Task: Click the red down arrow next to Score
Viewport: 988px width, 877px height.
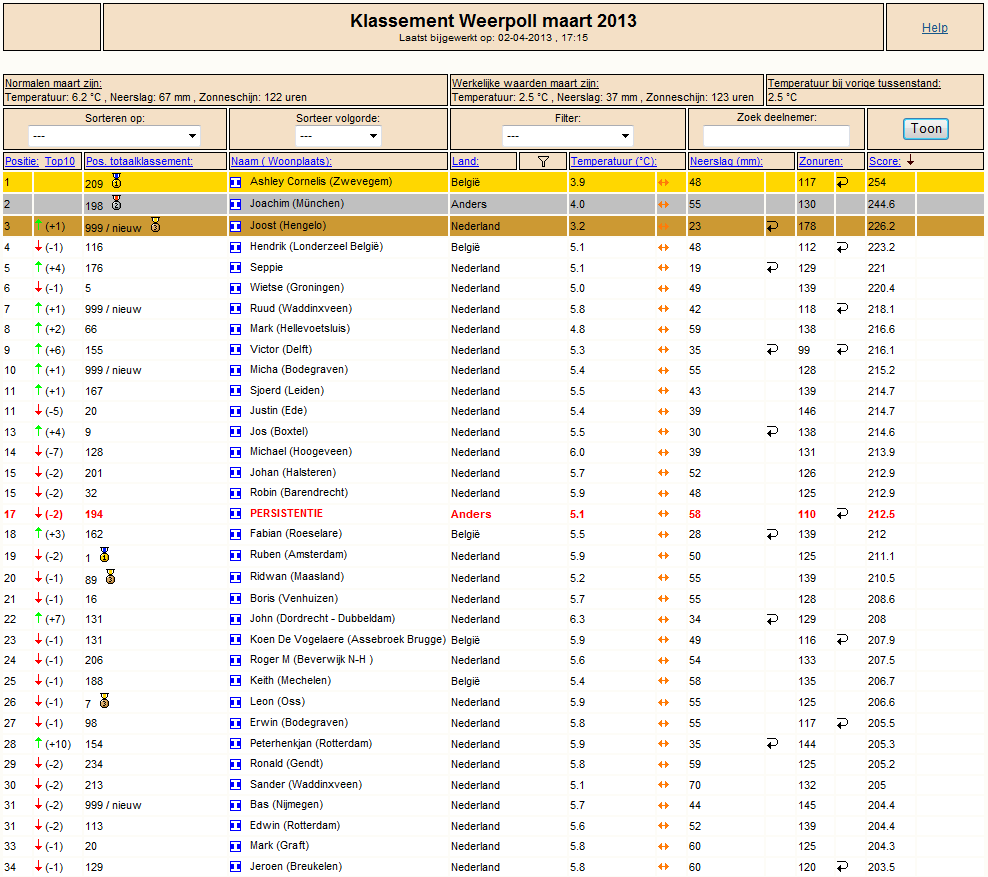Action: pos(910,161)
